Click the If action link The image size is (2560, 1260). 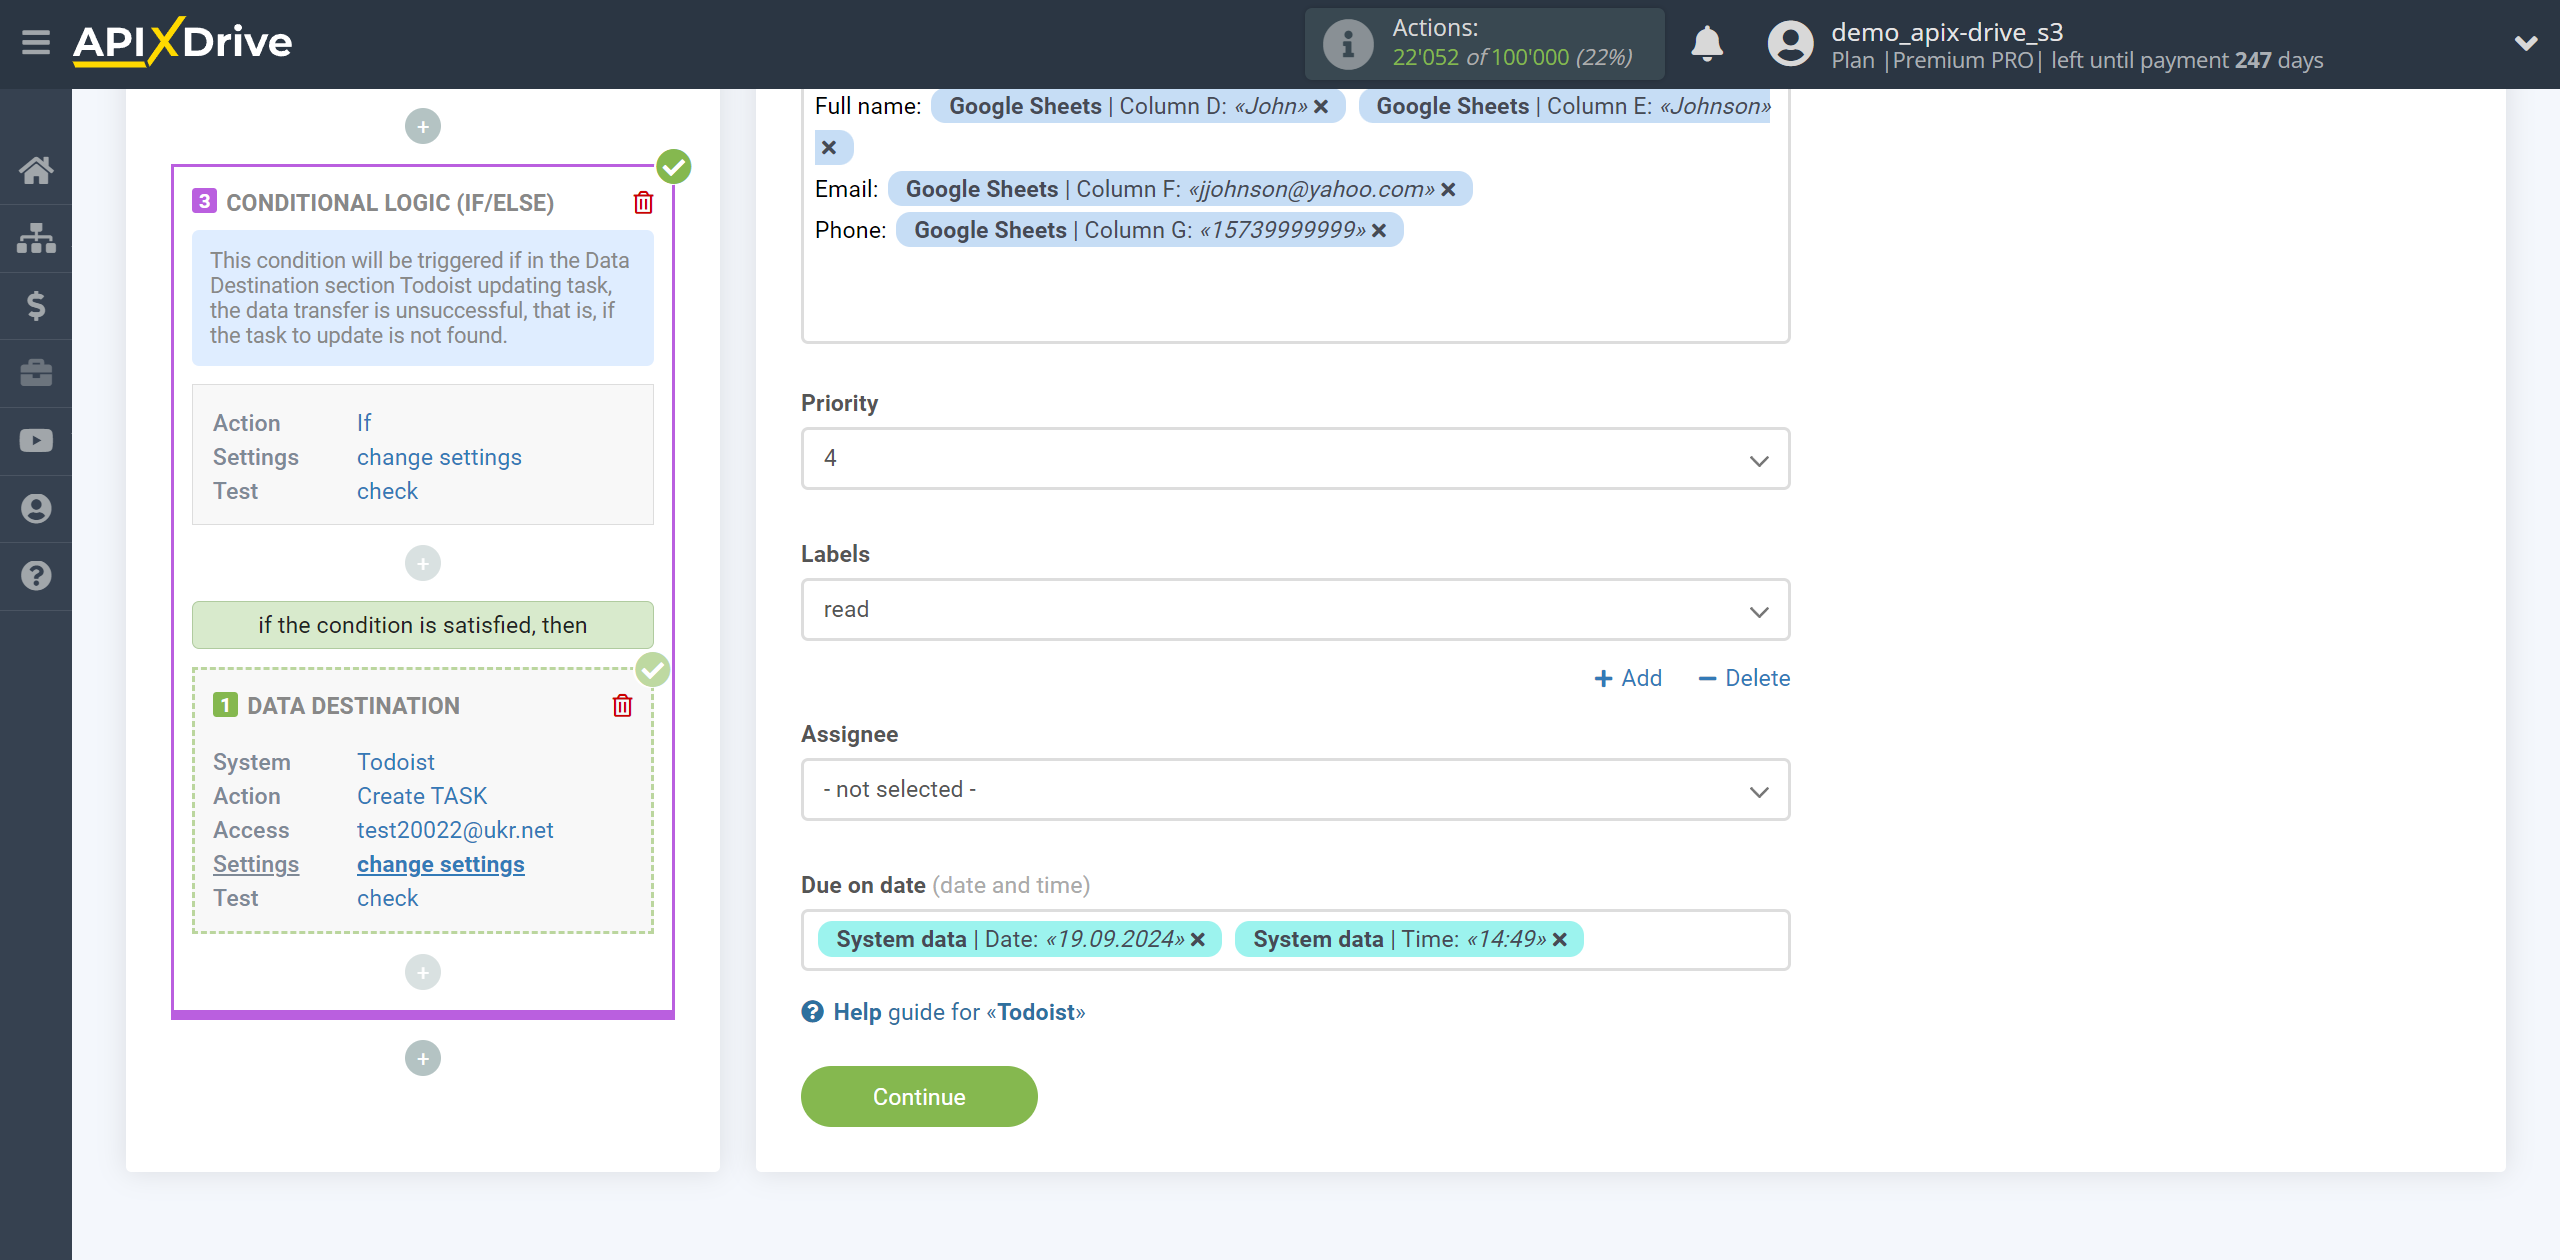coord(364,423)
